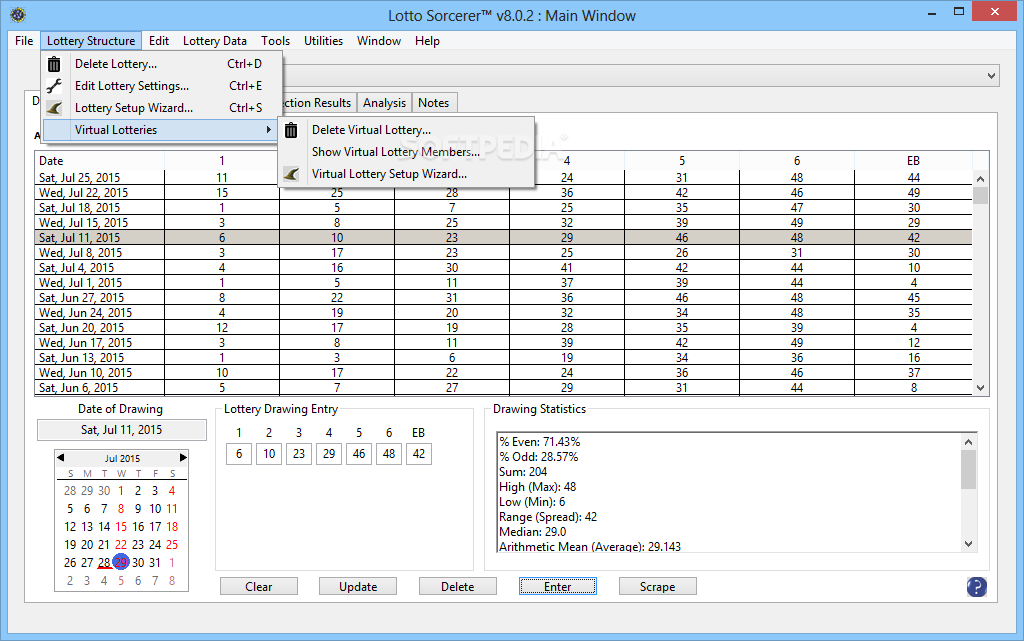Screen dimensions: 1024x641
Task: Click ball 4 entry field showing 29
Action: [329, 454]
